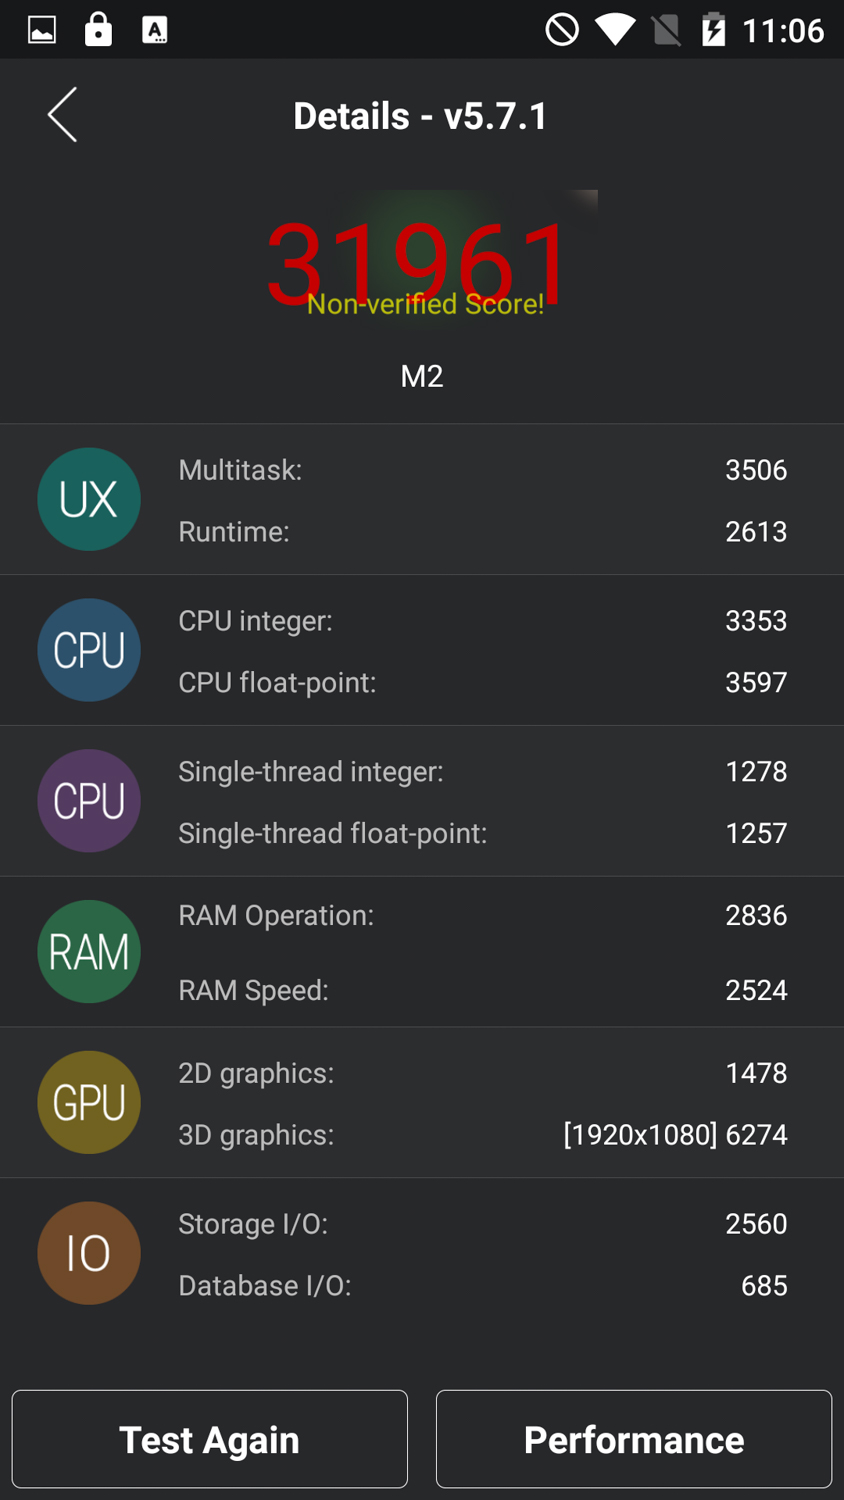Tap the M2 device name label
The width and height of the screenshot is (844, 1500).
click(422, 376)
